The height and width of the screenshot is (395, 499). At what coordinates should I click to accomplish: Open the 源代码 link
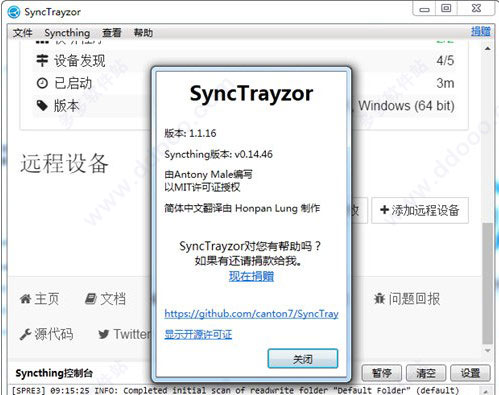(46, 334)
